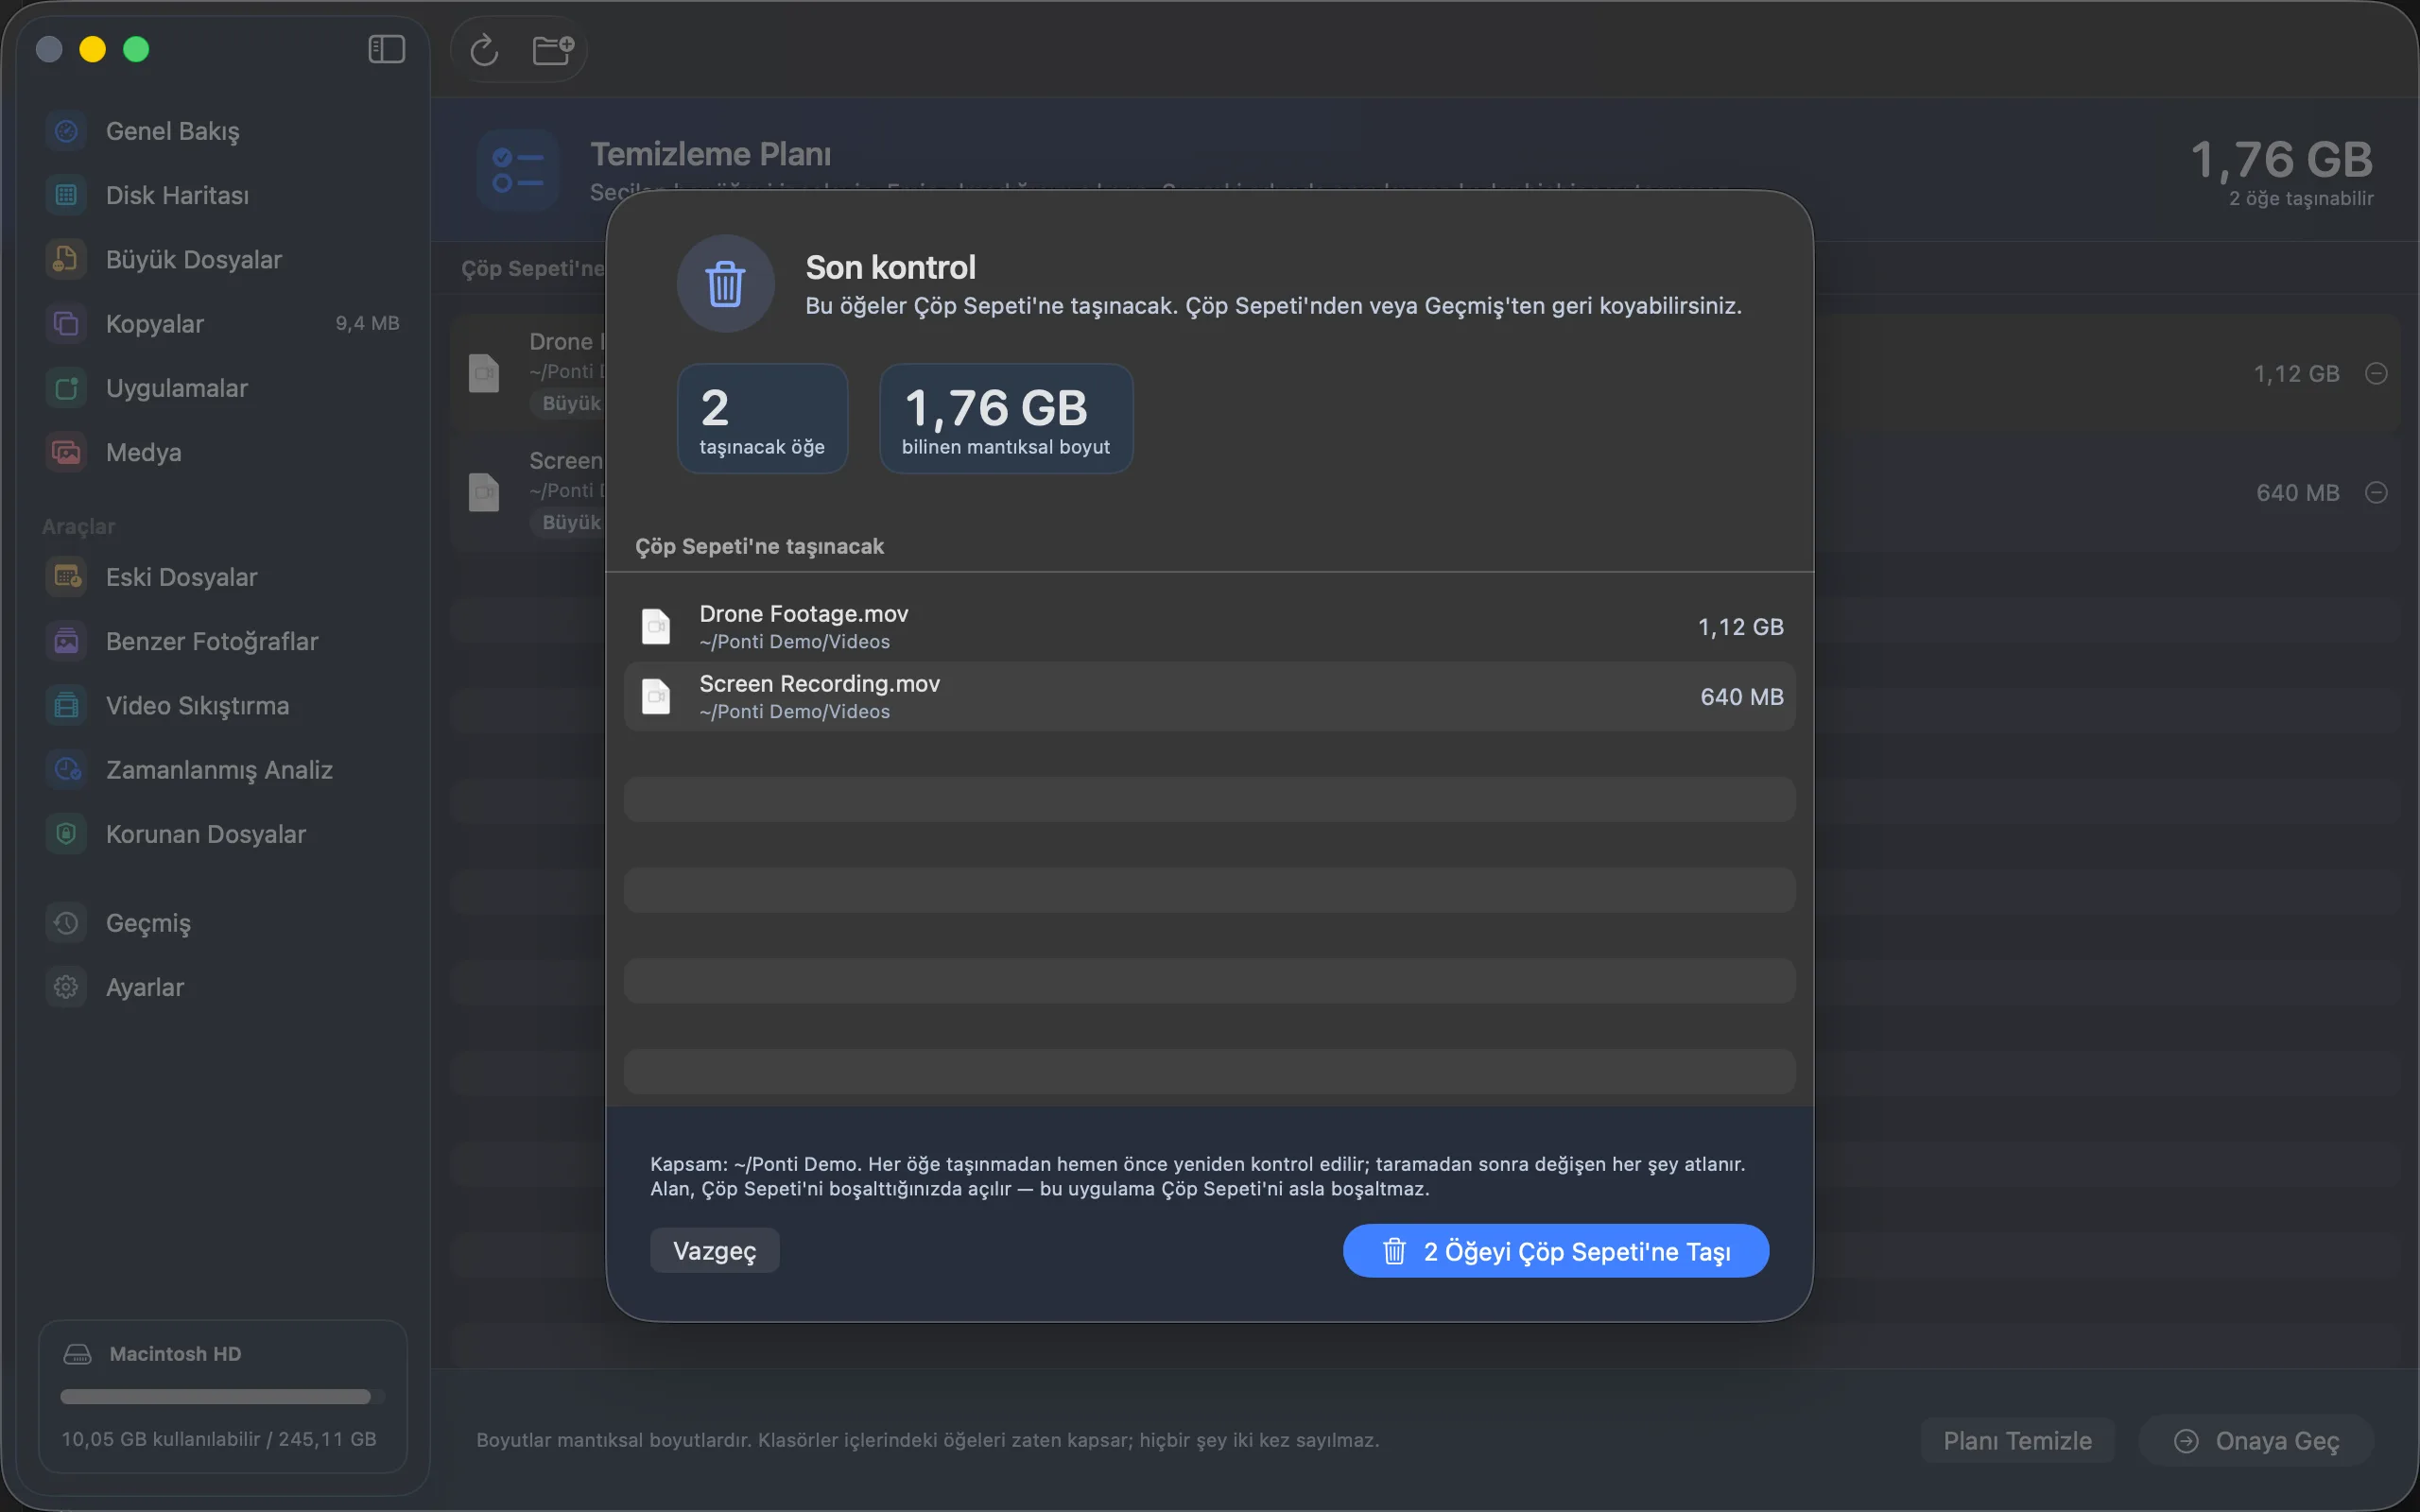2420x1512 pixels.
Task: Remove the 640 MB item from plan
Action: (2376, 492)
